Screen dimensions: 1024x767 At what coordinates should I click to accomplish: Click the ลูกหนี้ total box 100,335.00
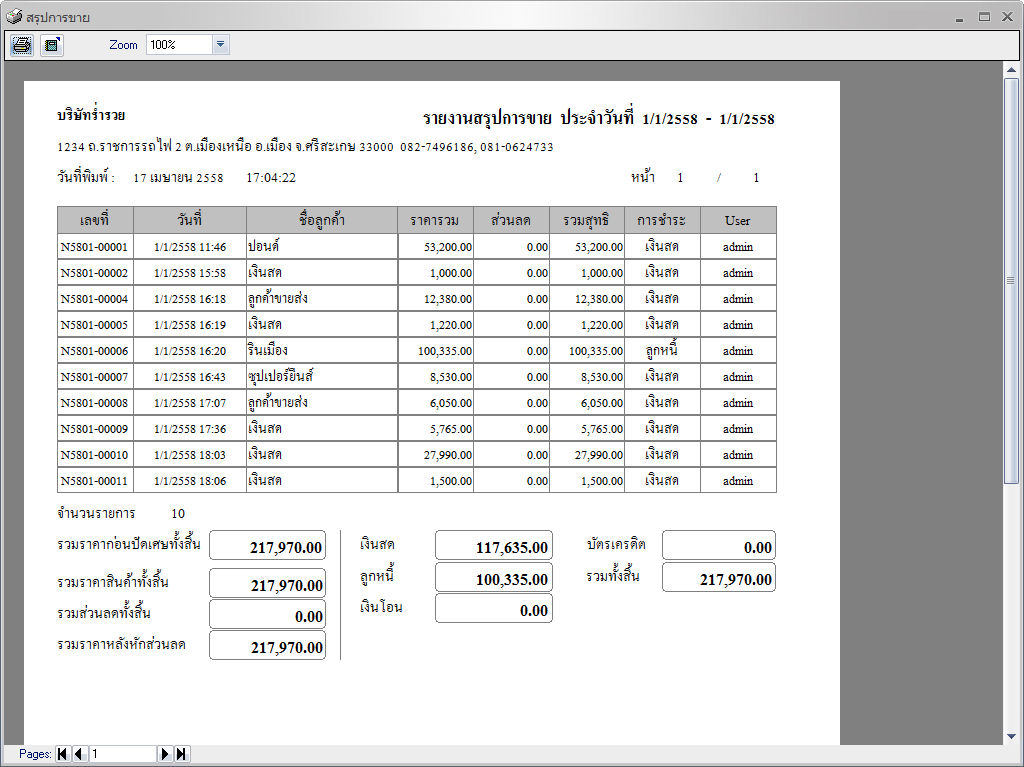coord(494,578)
